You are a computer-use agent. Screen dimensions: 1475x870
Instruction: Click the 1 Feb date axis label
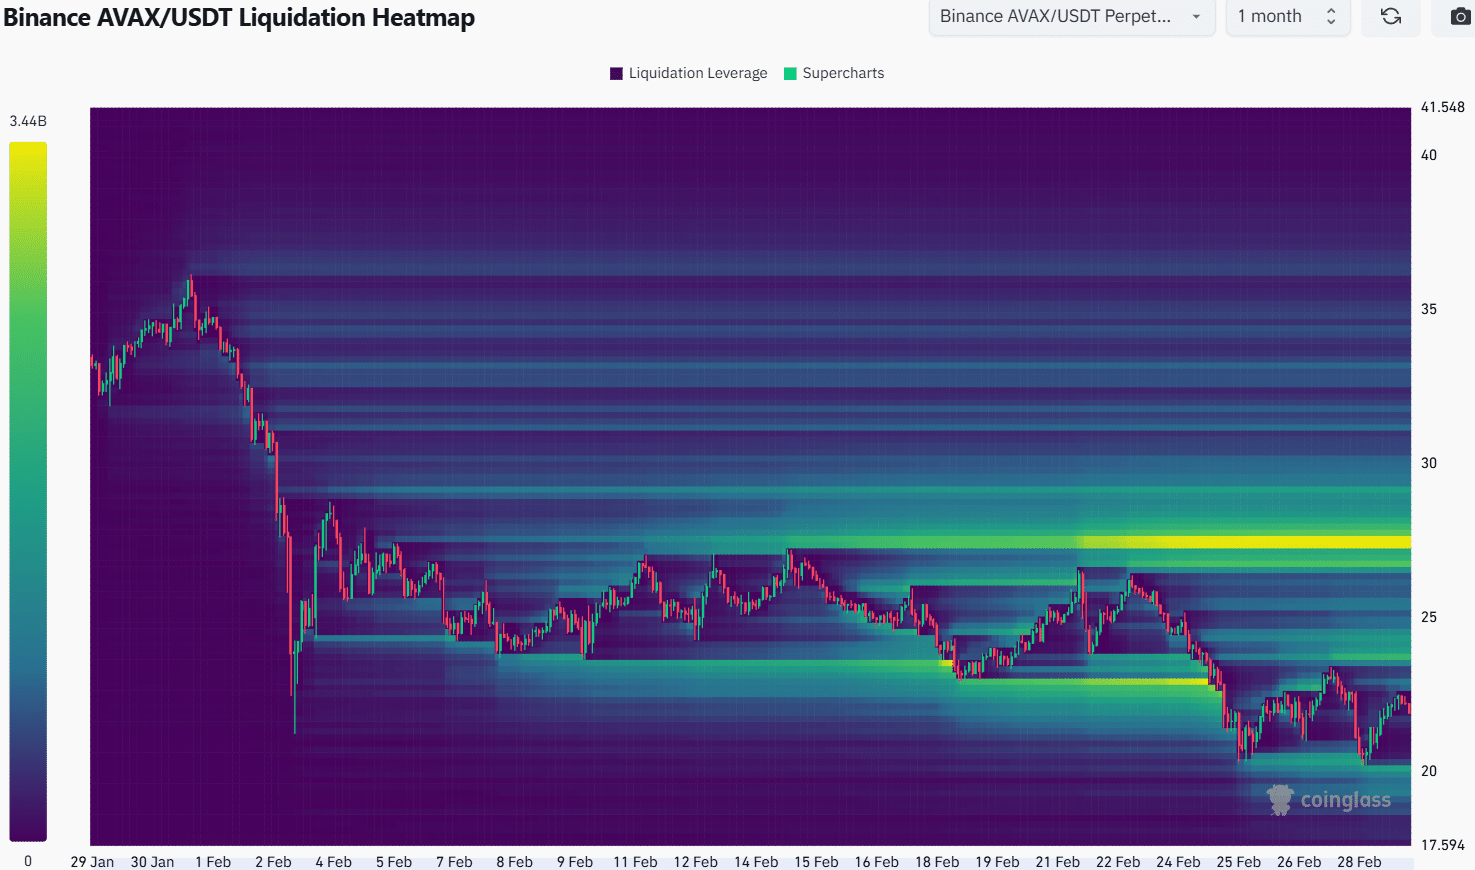tap(213, 862)
